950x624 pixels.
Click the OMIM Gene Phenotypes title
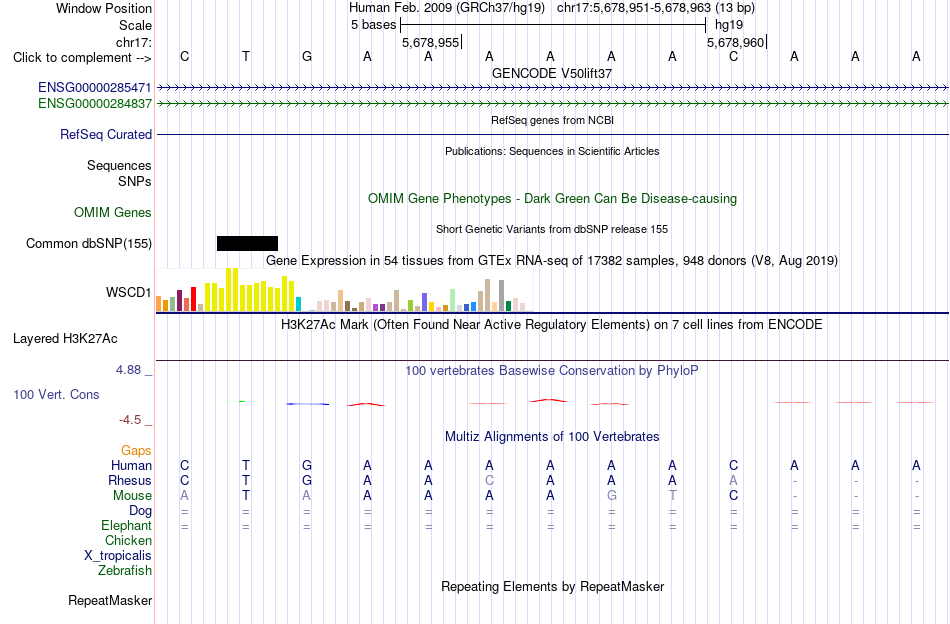coord(552,199)
